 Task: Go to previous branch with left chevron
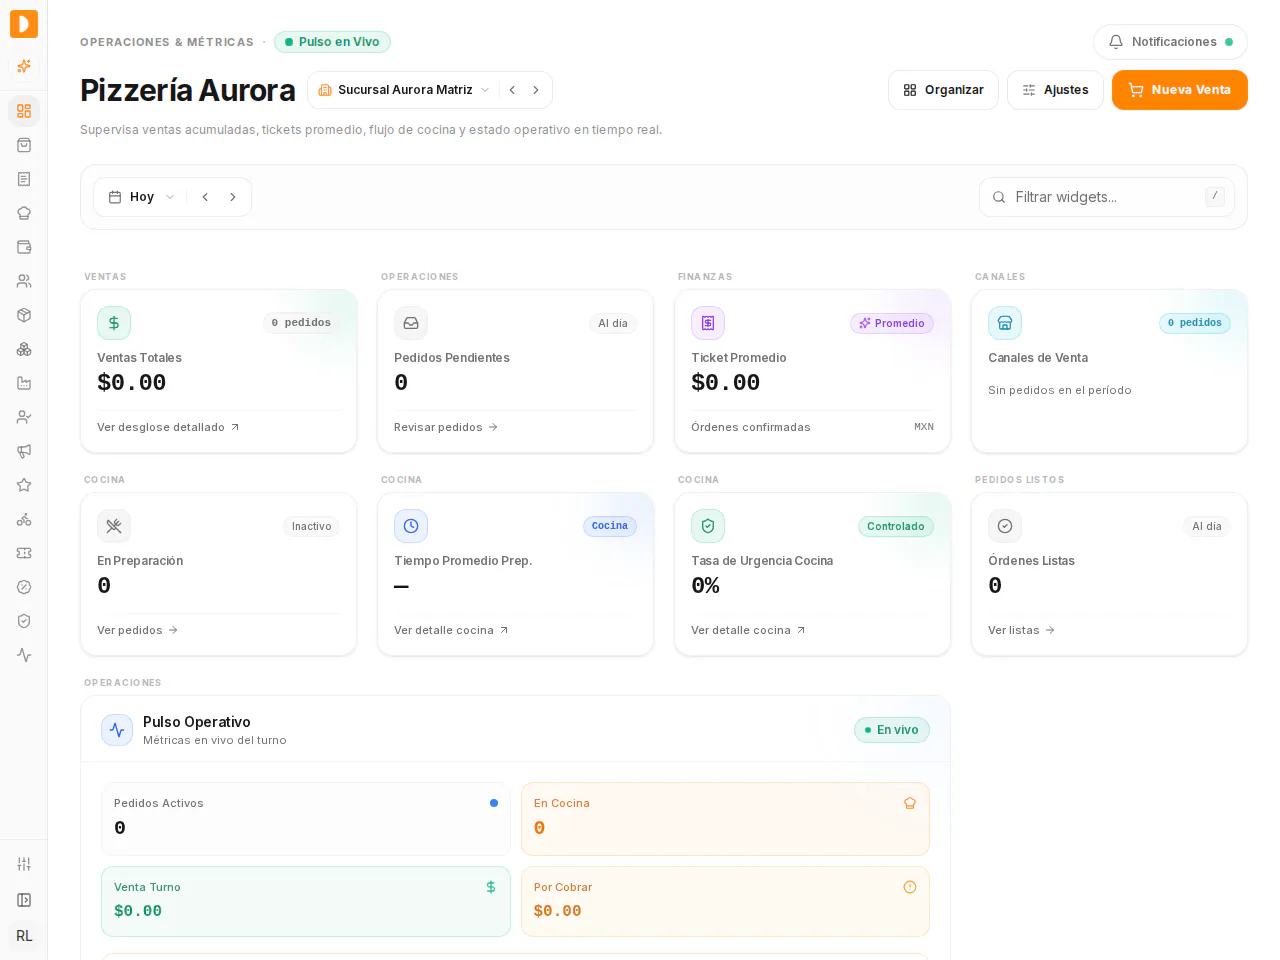pyautogui.click(x=512, y=90)
